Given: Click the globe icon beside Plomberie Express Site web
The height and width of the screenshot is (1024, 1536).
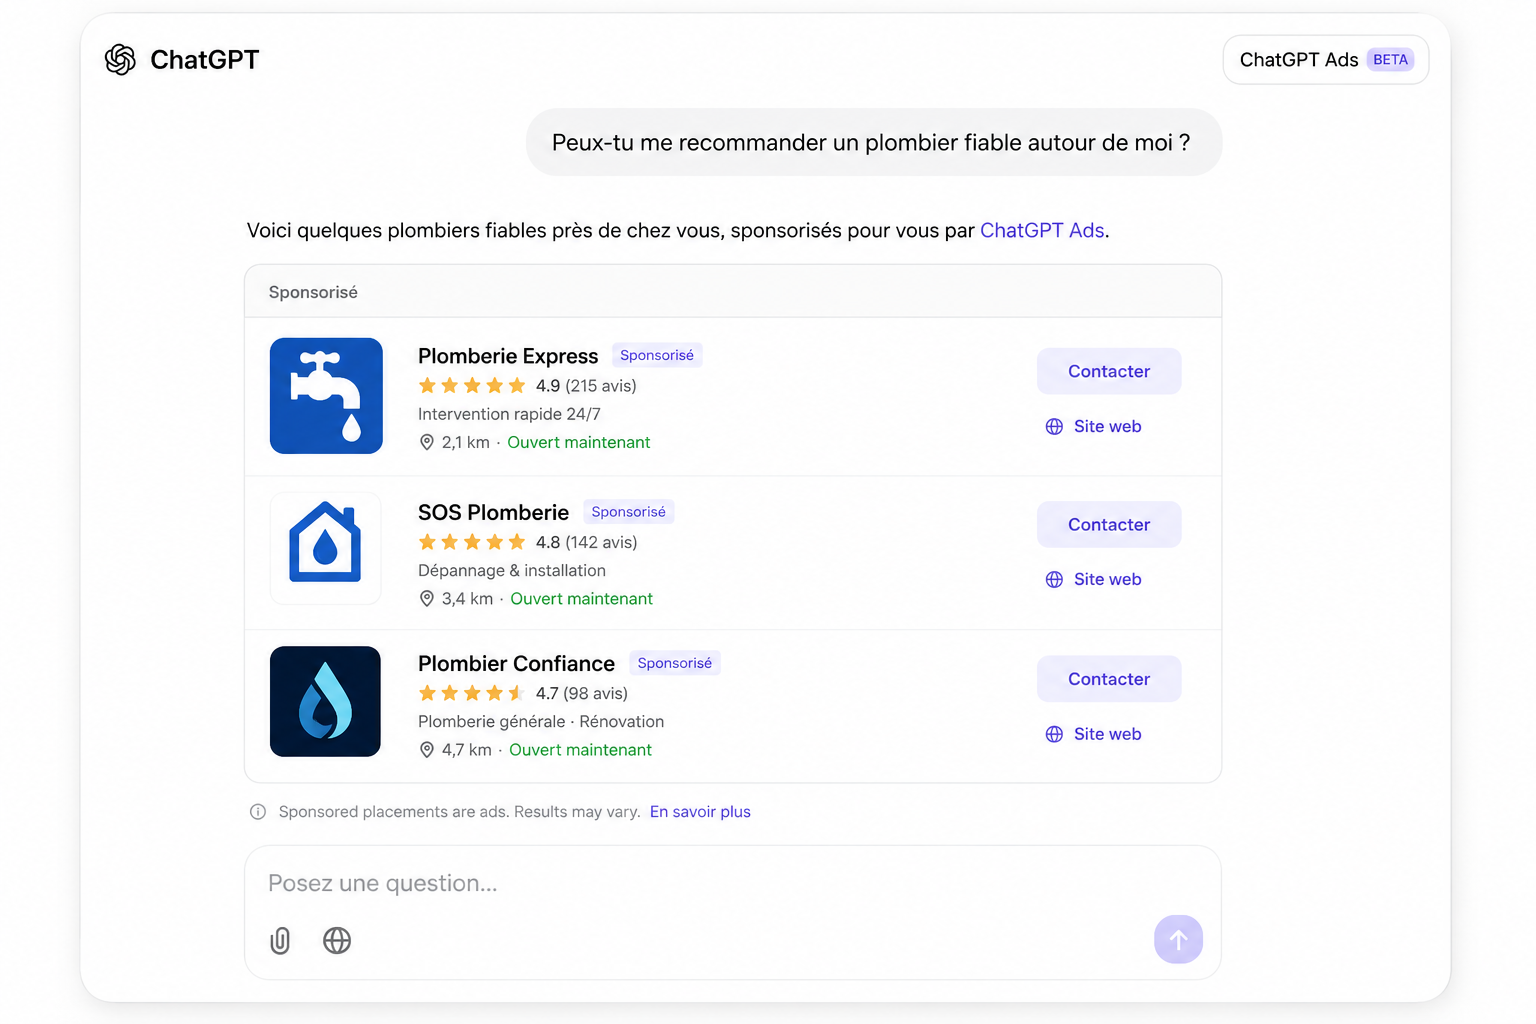Looking at the screenshot, I should coord(1054,427).
